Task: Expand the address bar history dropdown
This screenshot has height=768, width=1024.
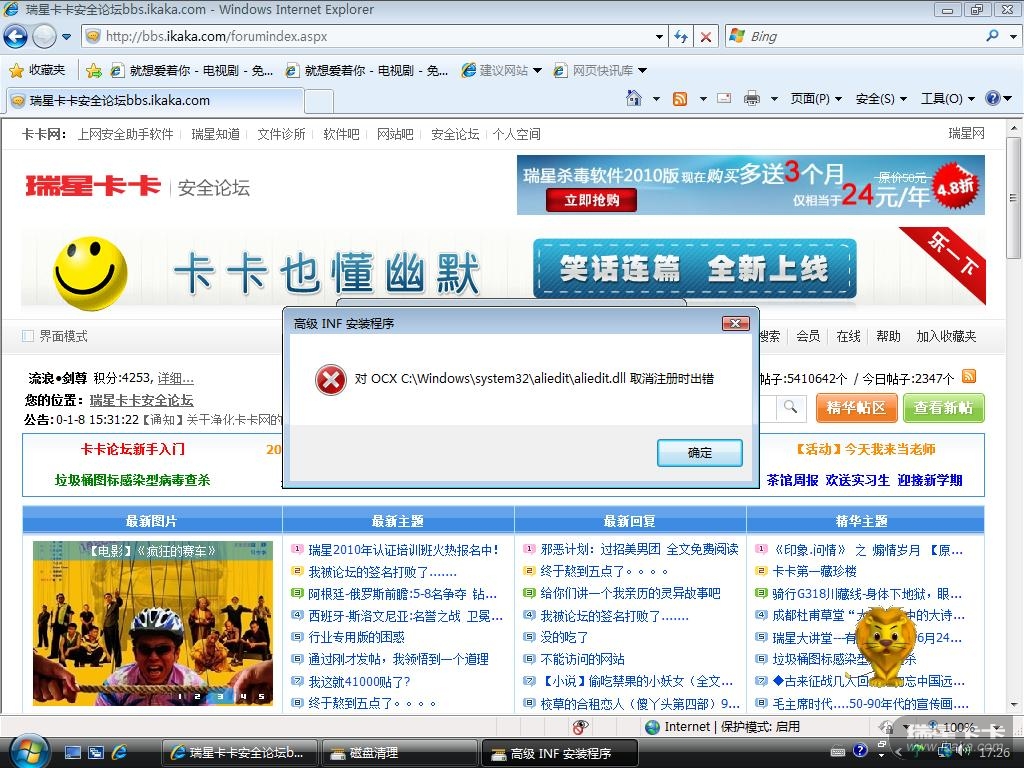Action: (659, 37)
